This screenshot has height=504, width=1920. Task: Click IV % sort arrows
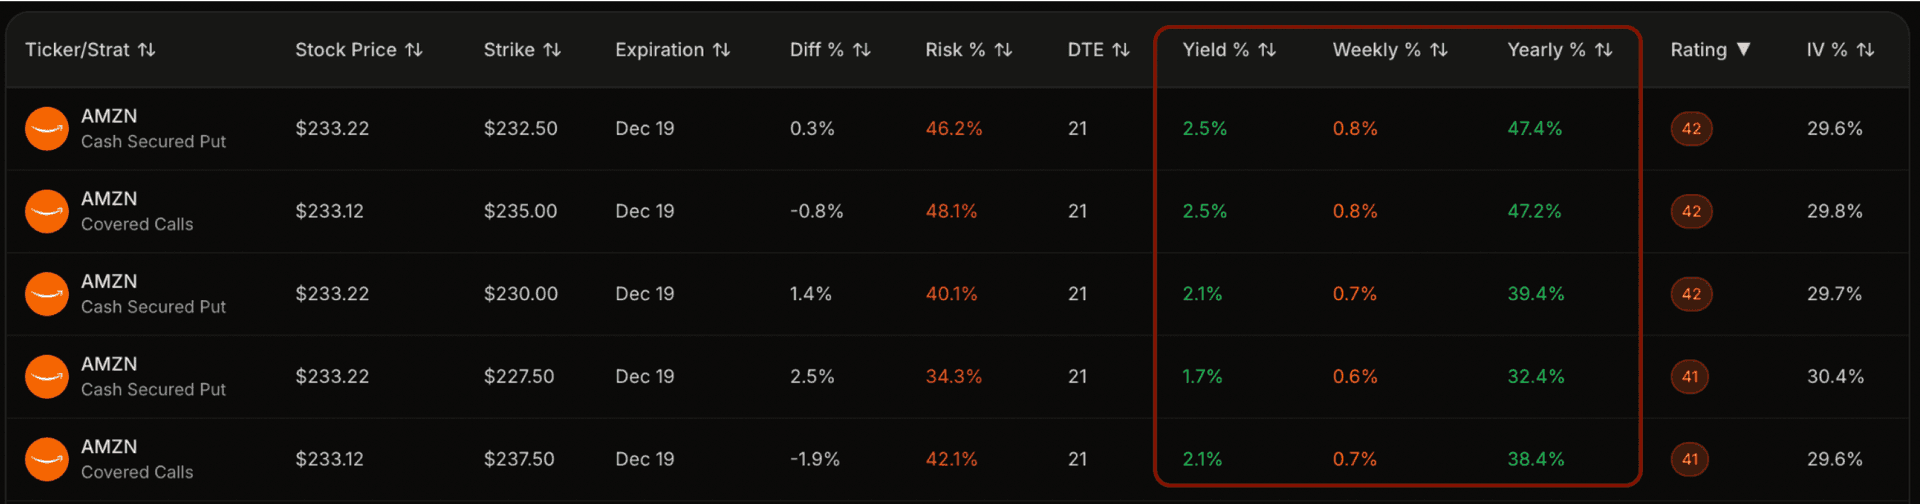pos(1865,50)
